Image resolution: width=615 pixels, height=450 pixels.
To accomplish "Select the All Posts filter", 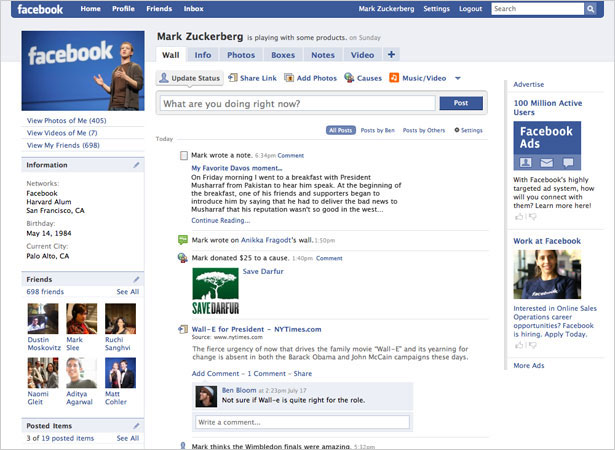I will pyautogui.click(x=341, y=130).
